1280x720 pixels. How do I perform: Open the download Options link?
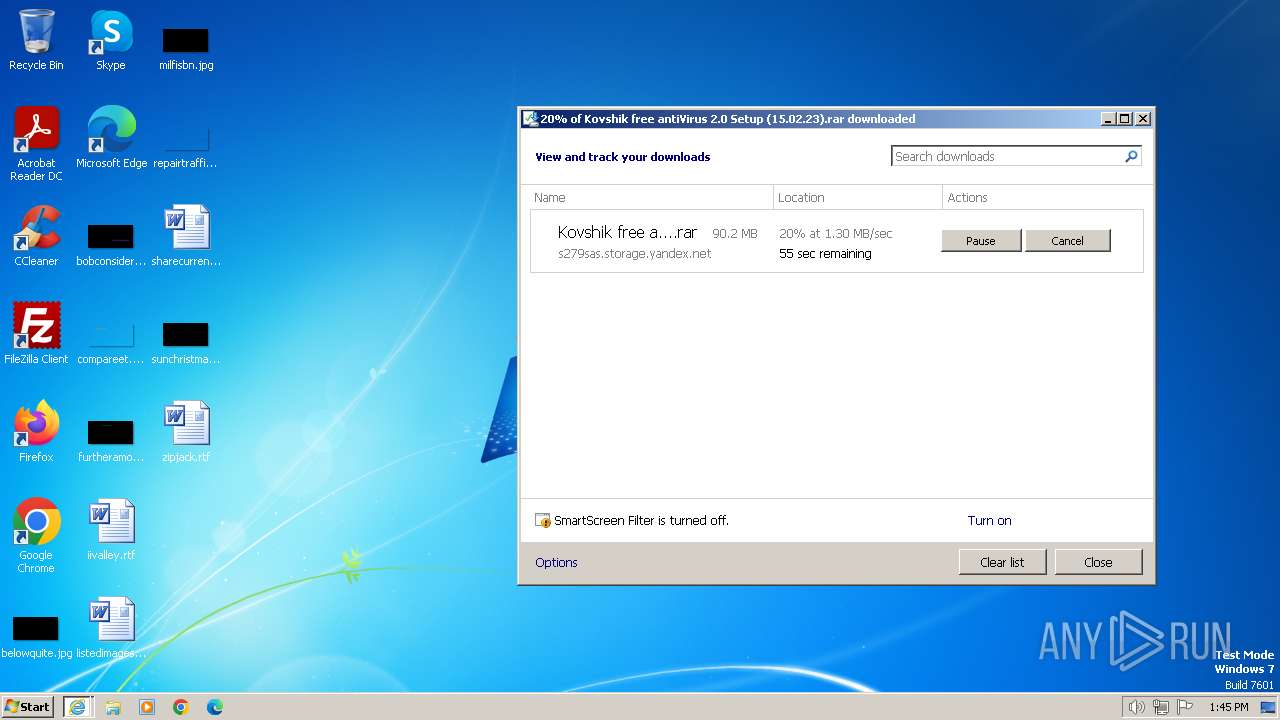coord(556,562)
